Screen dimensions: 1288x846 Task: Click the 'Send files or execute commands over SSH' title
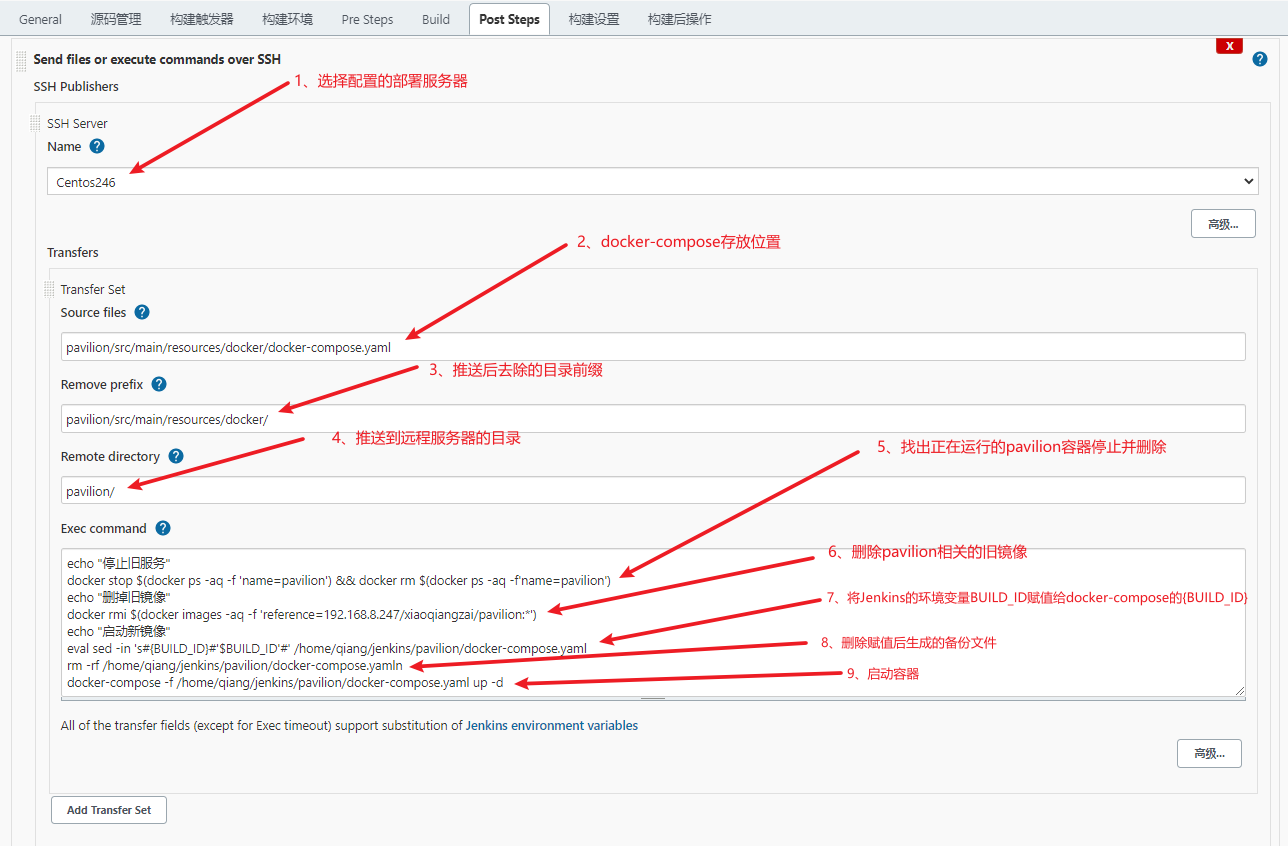tap(157, 59)
